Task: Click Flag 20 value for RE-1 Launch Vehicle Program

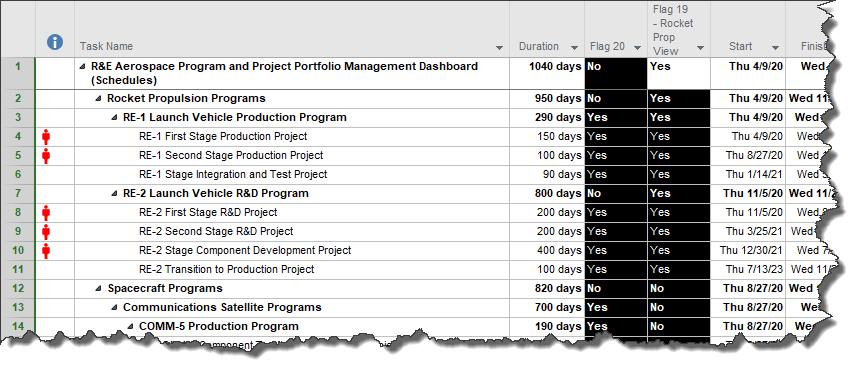Action: tap(616, 118)
